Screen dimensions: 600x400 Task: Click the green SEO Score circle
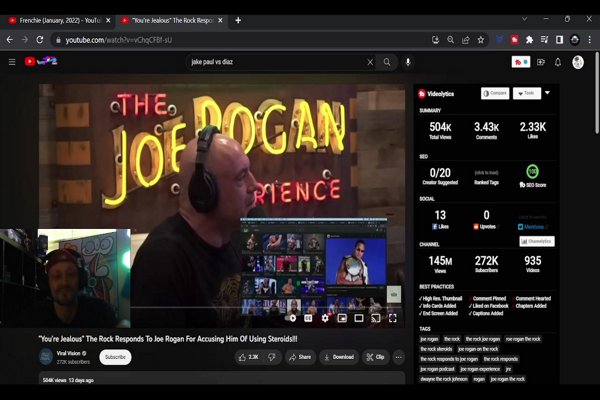532,171
